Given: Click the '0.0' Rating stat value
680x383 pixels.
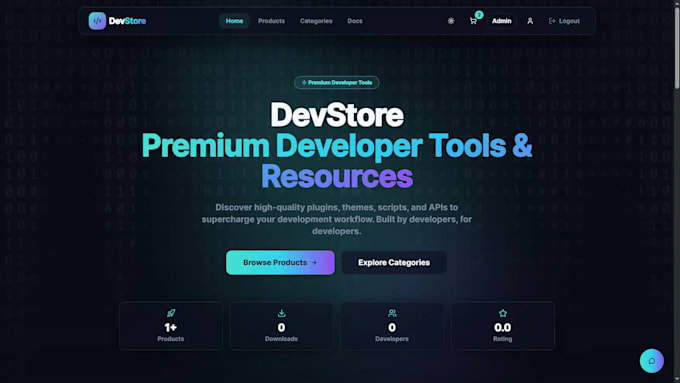Looking at the screenshot, I should pos(503,327).
